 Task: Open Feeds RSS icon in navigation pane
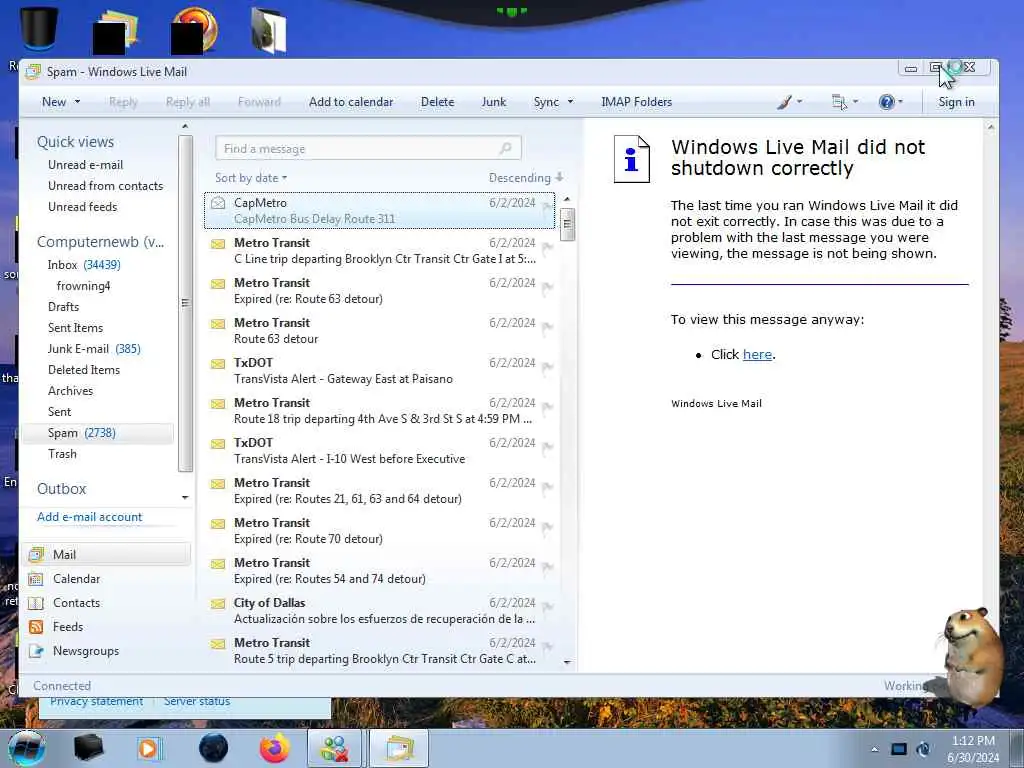[37, 627]
